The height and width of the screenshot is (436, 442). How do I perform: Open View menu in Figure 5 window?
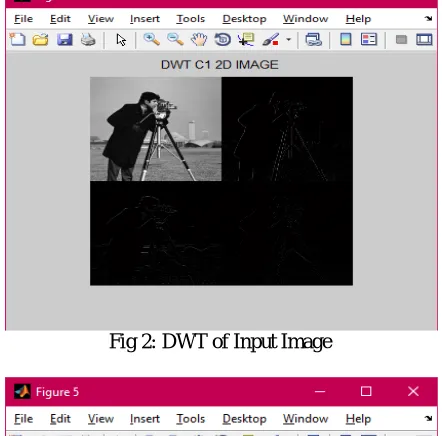[101, 419]
